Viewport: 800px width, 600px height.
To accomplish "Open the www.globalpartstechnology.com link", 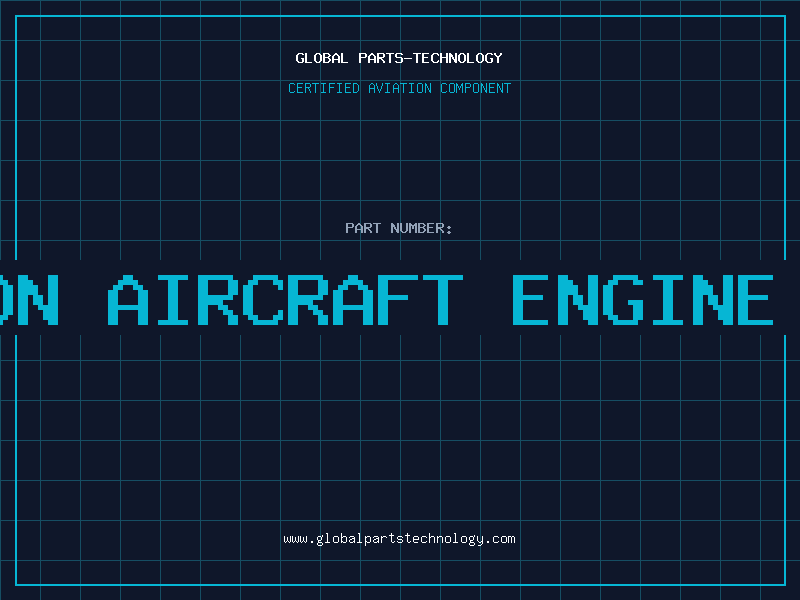I will pyautogui.click(x=399, y=539).
